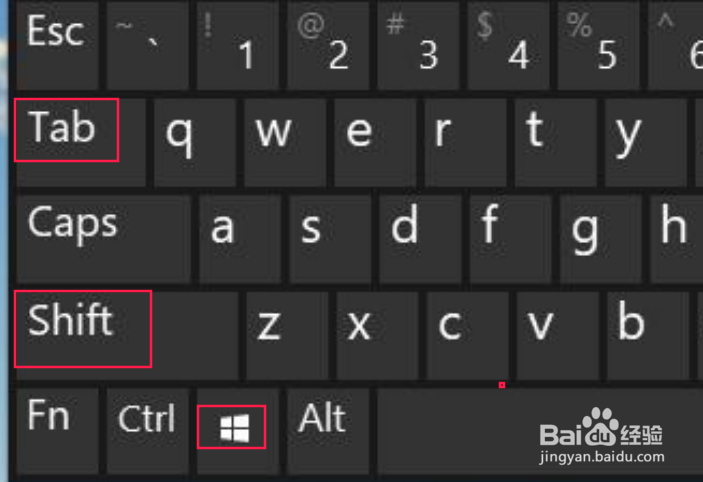Tap the tilde backtick key

point(148,44)
